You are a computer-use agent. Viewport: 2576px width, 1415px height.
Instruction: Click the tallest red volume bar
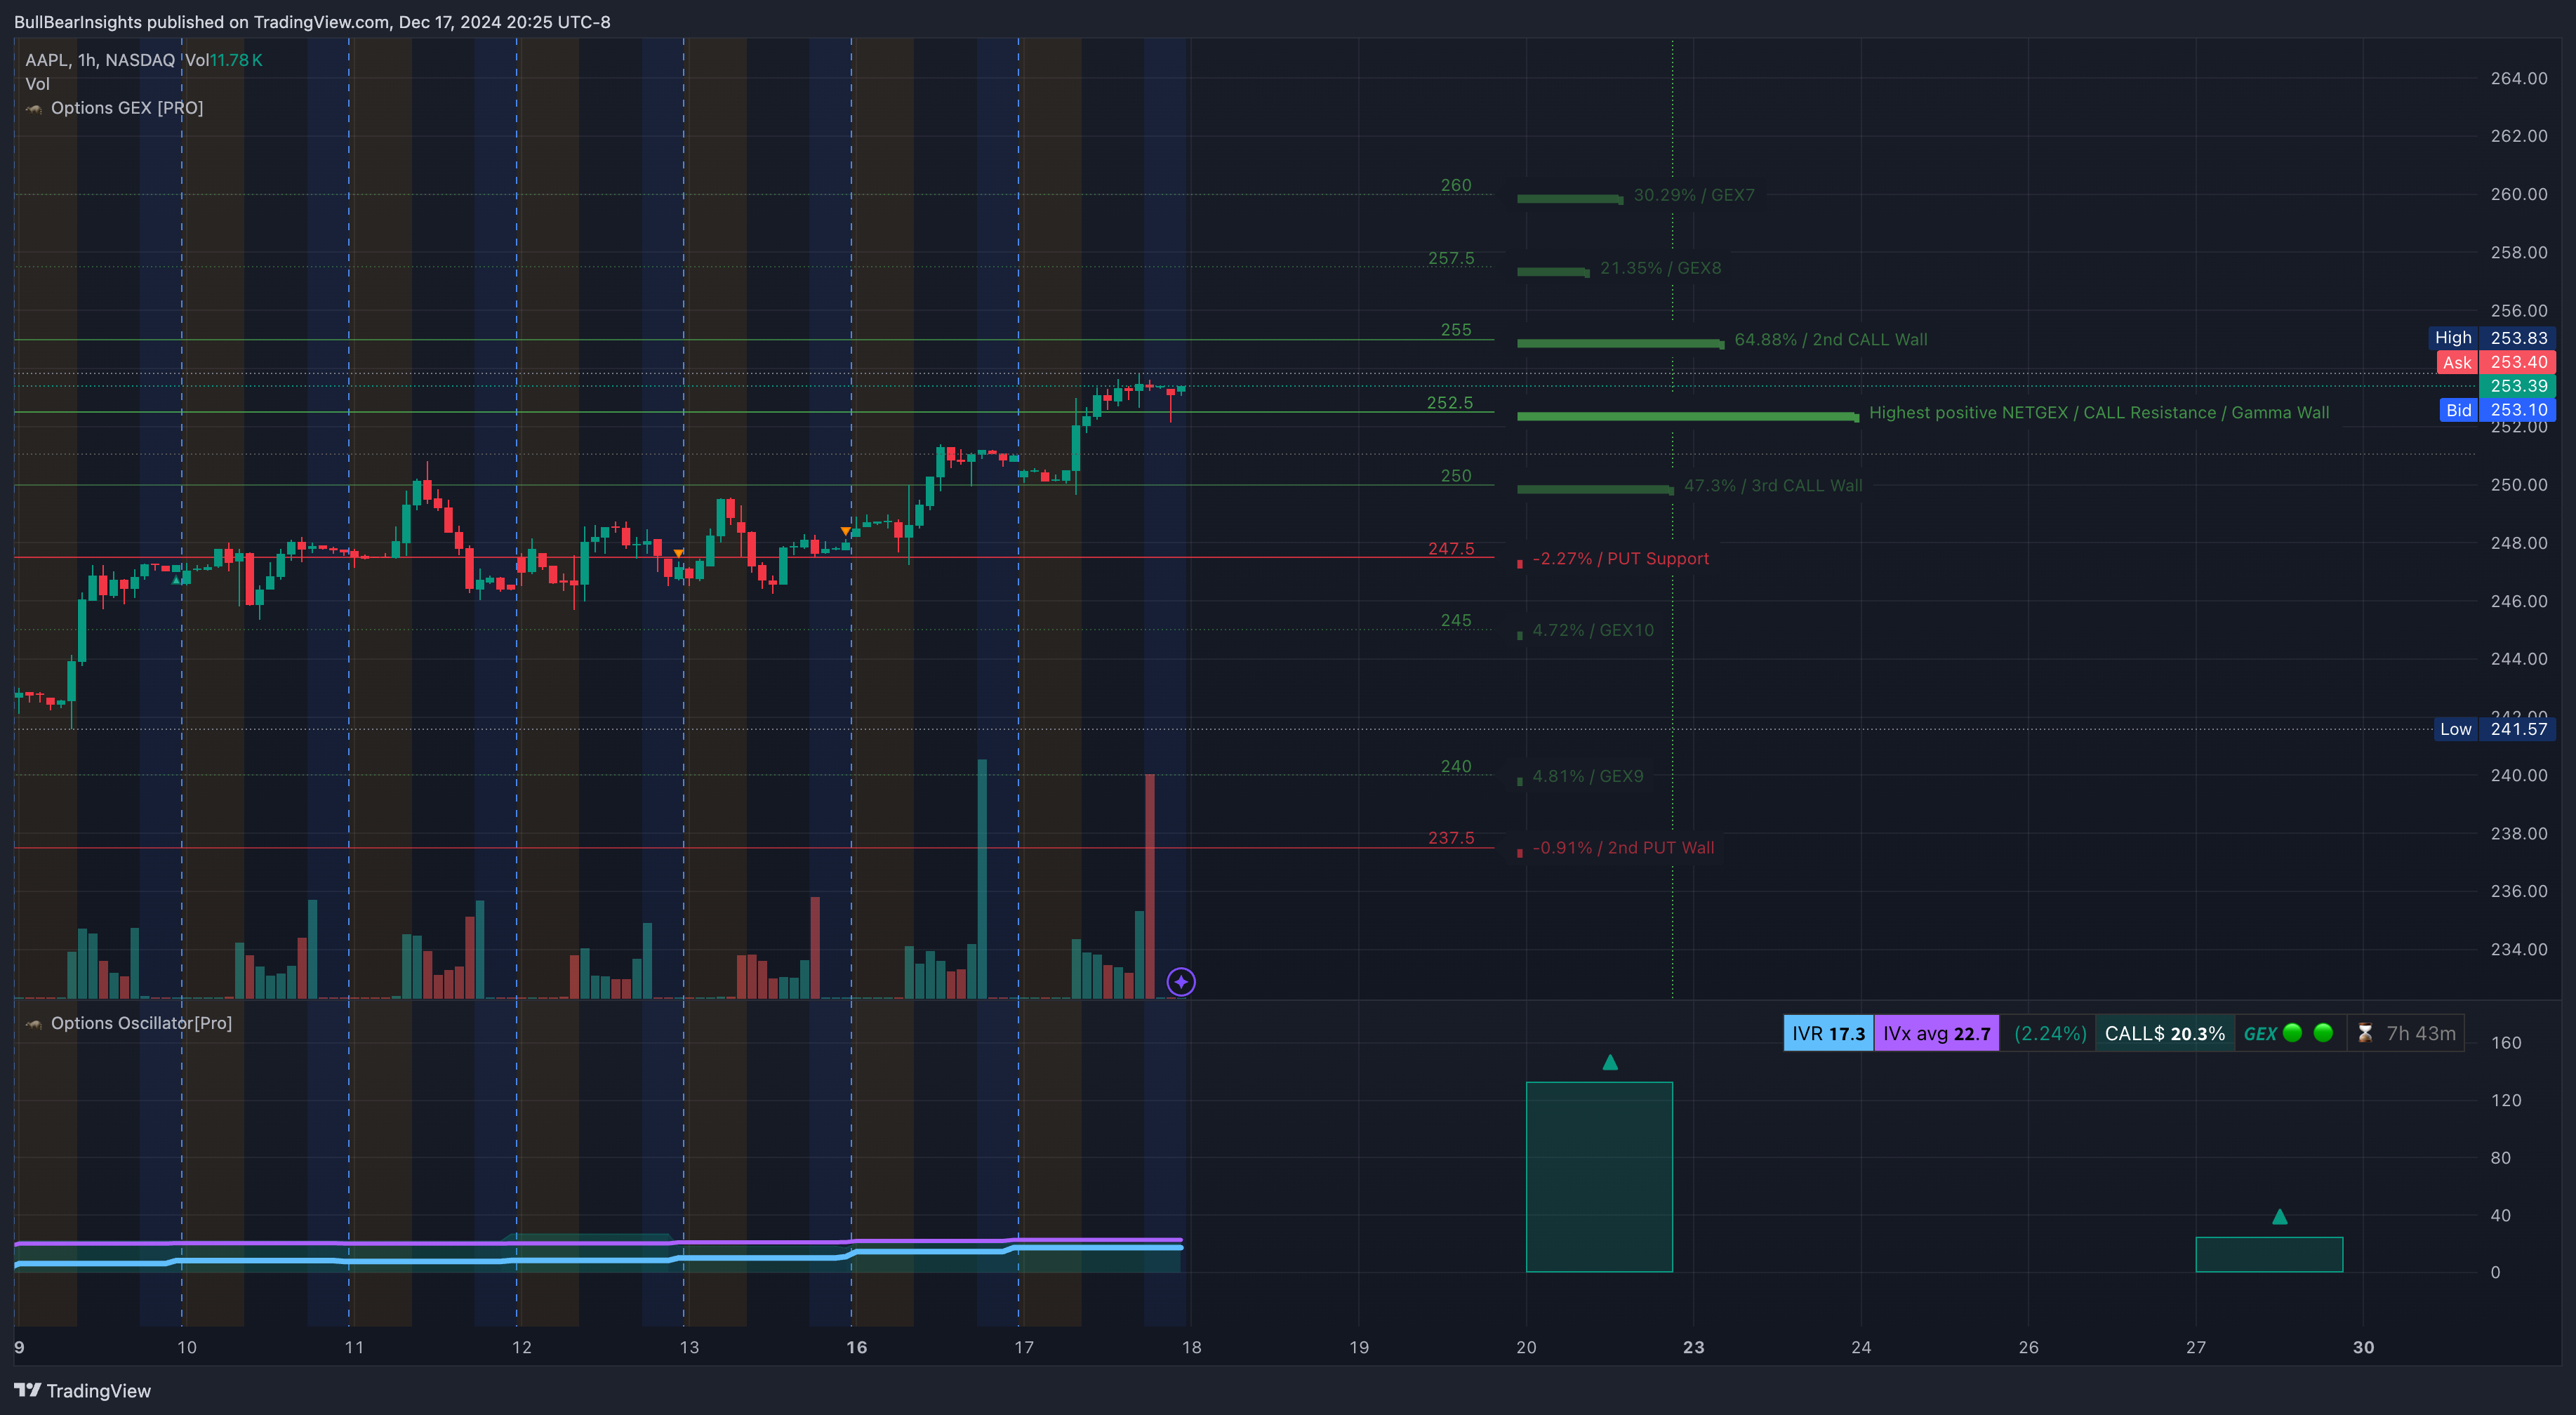coord(1150,886)
